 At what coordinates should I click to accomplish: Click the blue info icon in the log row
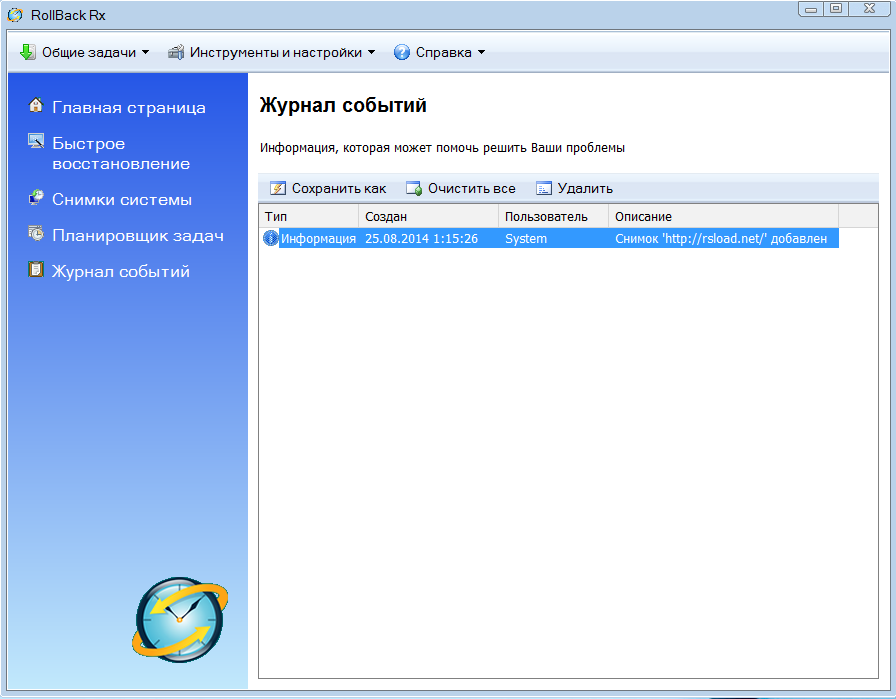270,238
